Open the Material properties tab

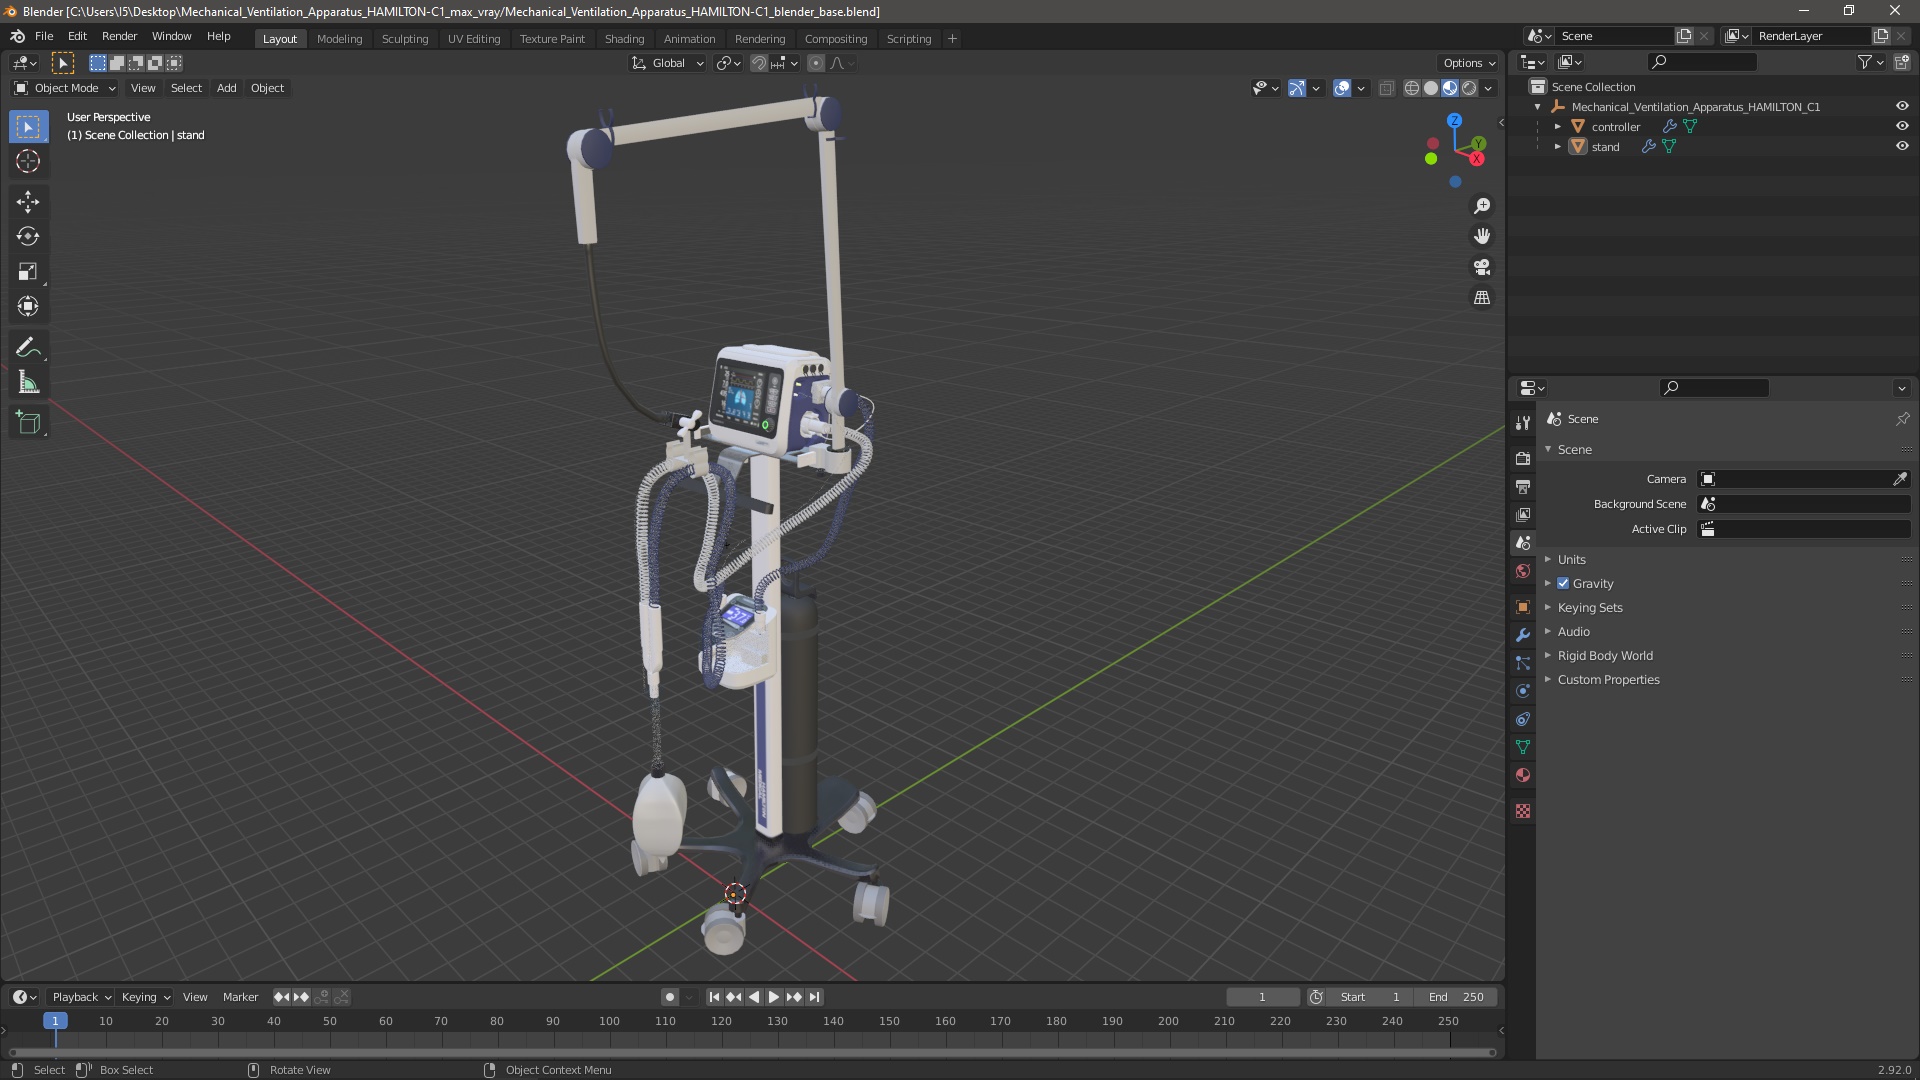coord(1523,775)
